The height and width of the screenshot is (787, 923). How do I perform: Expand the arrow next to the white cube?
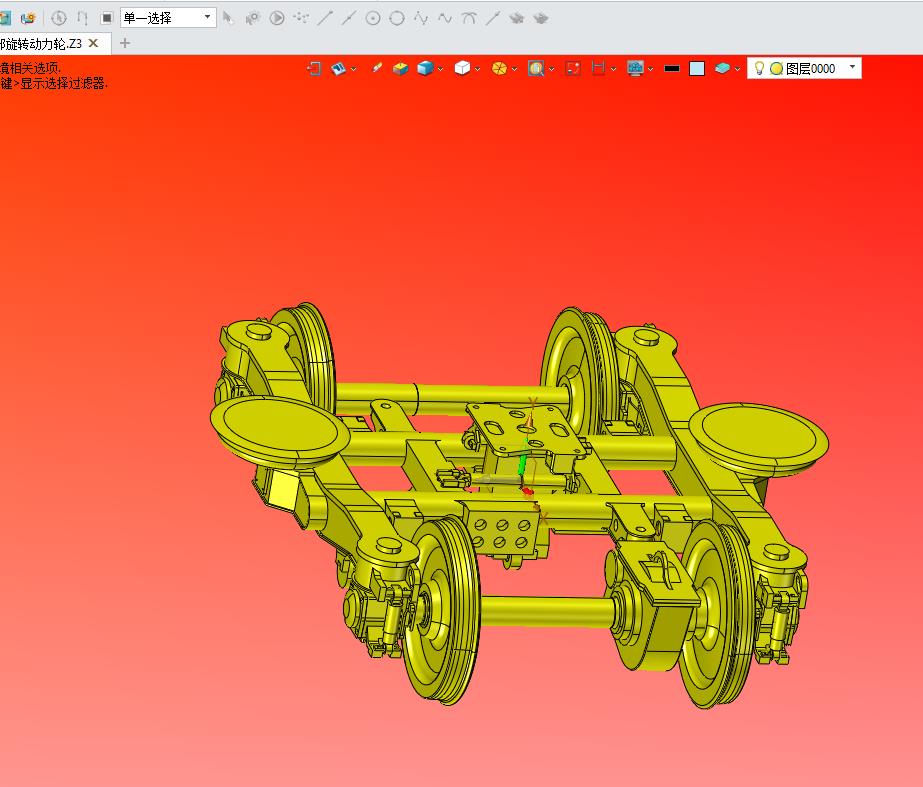coord(478,69)
